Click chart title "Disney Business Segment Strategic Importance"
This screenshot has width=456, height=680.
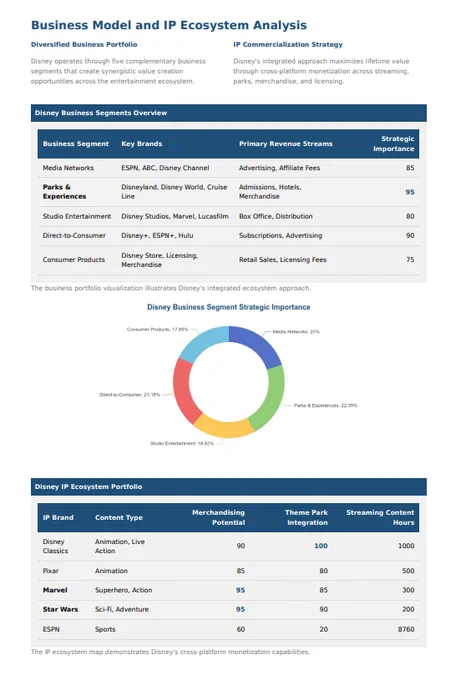[229, 307]
